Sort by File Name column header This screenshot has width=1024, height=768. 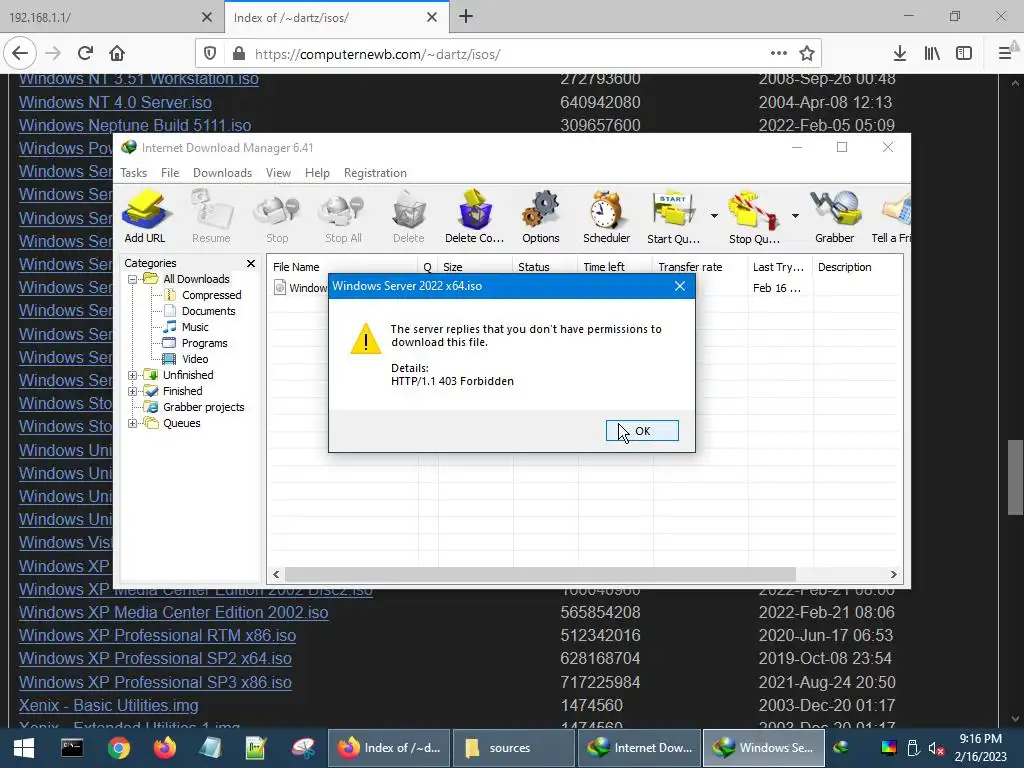coord(342,266)
